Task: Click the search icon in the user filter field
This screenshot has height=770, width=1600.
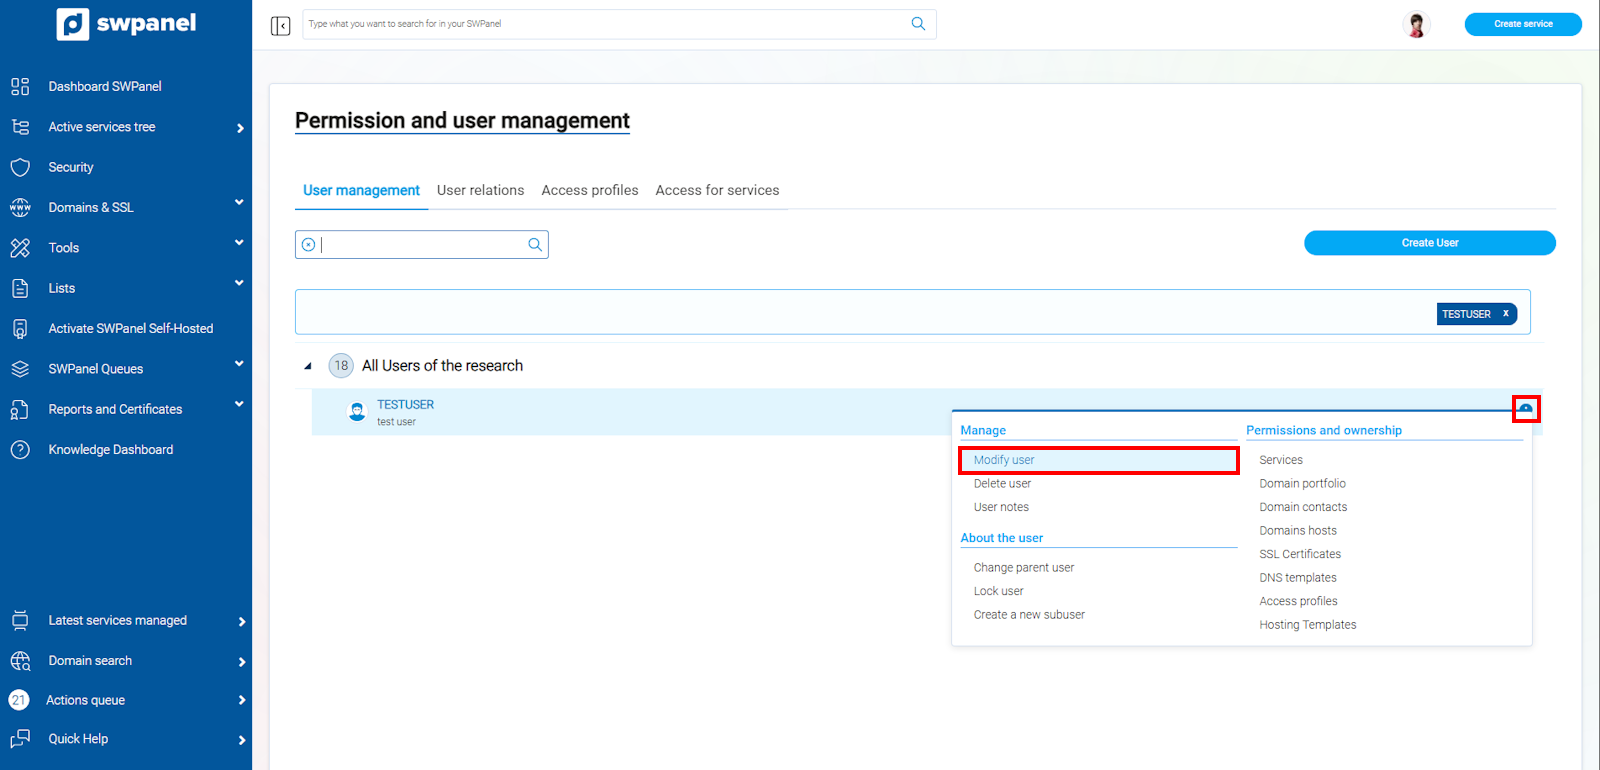Action: (x=535, y=245)
